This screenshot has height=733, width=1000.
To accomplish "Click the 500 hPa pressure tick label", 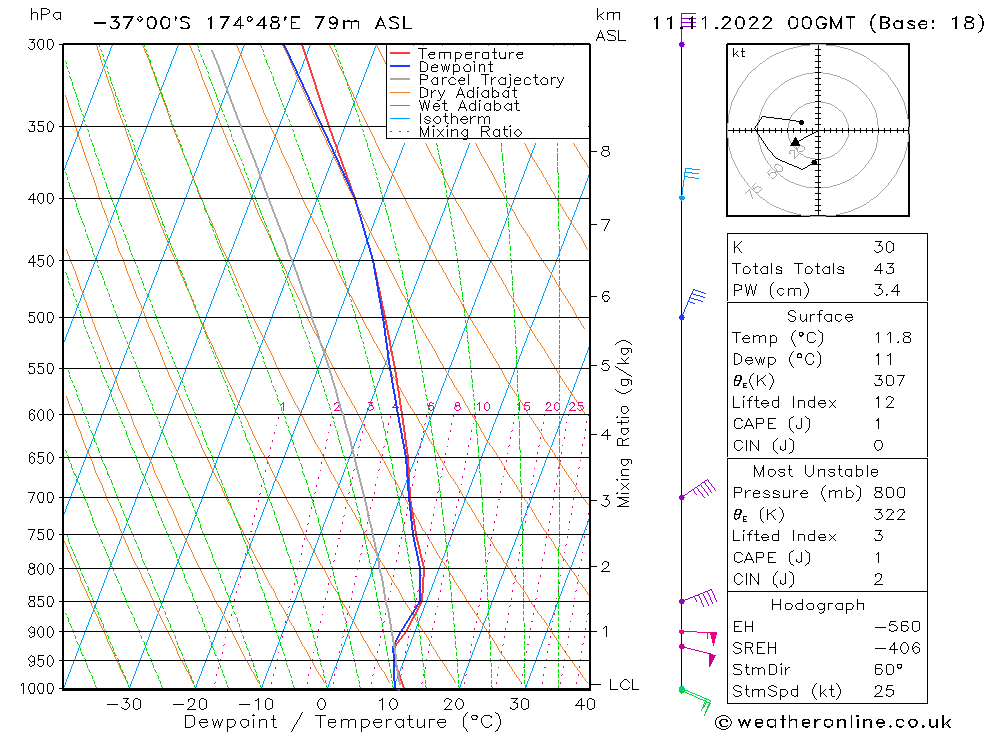I will (41, 318).
